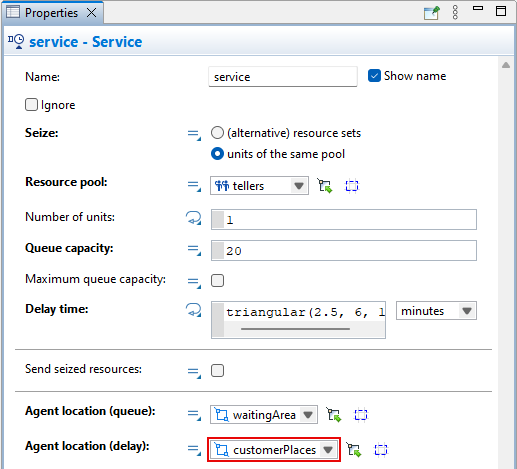Click the Delay time horizontal scrollbar
This screenshot has width=517, height=469.
pyautogui.click(x=295, y=329)
